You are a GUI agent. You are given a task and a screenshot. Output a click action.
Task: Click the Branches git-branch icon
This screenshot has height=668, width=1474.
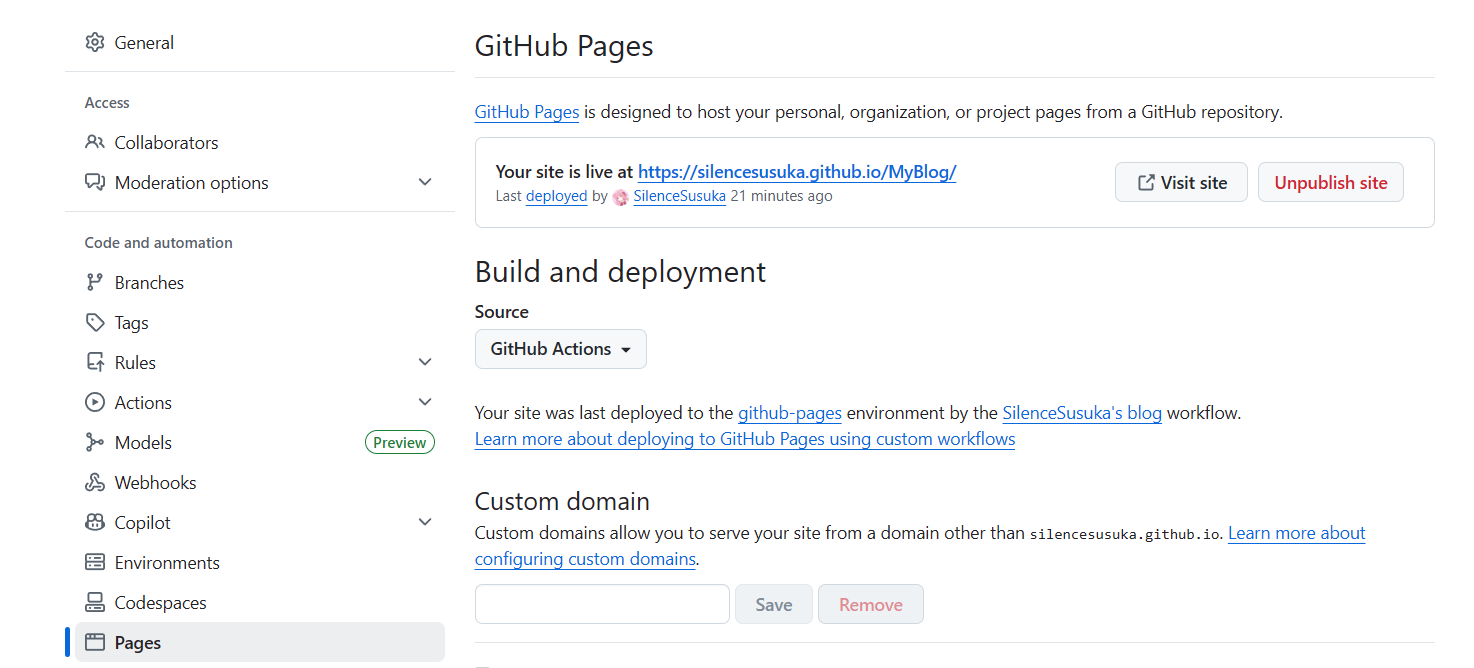coord(95,283)
